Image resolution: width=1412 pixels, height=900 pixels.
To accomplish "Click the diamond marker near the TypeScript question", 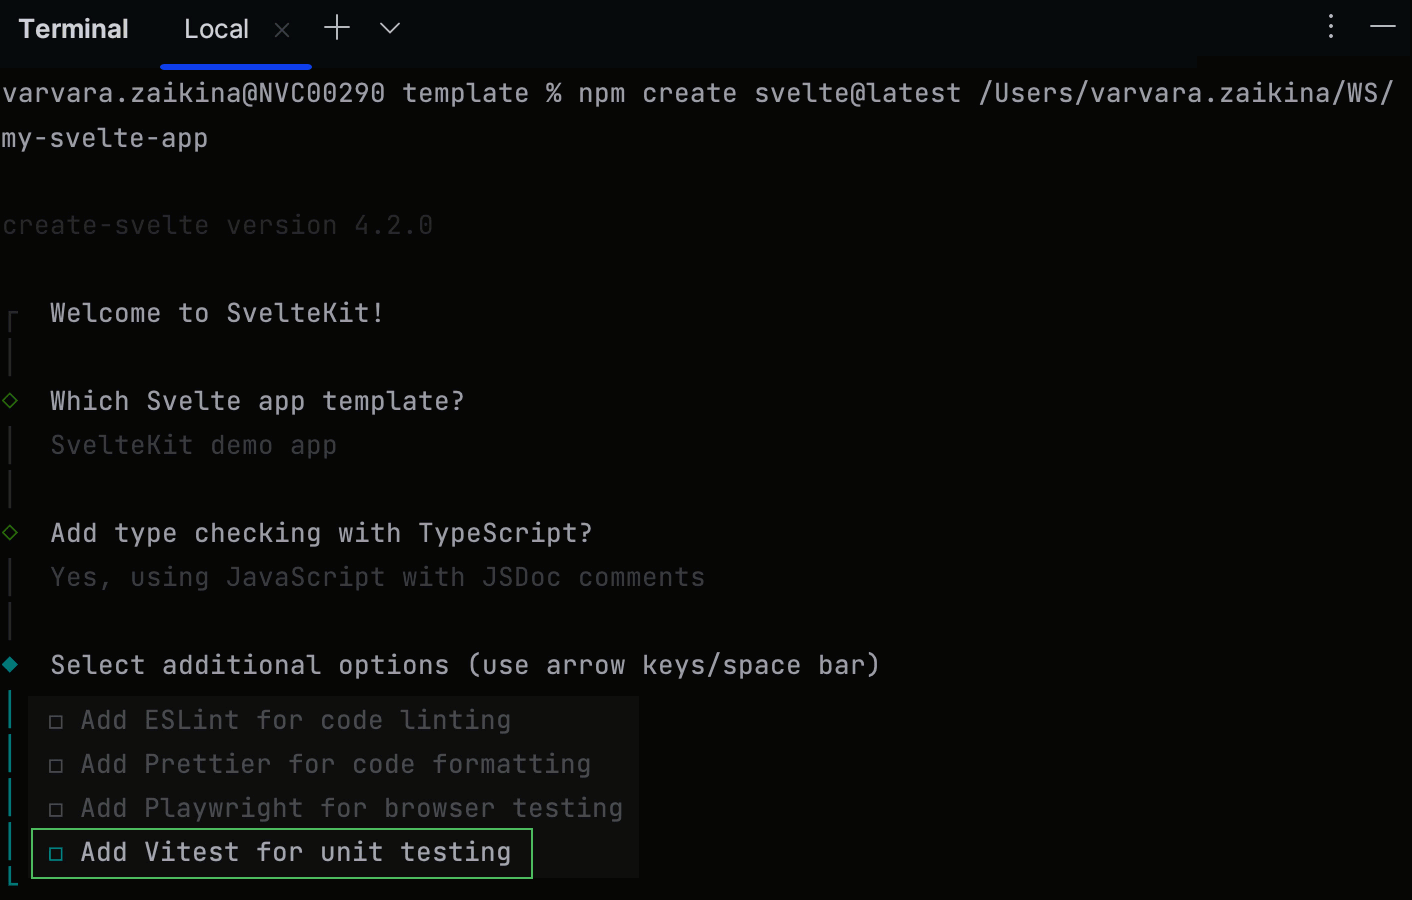I will pyautogui.click(x=10, y=532).
